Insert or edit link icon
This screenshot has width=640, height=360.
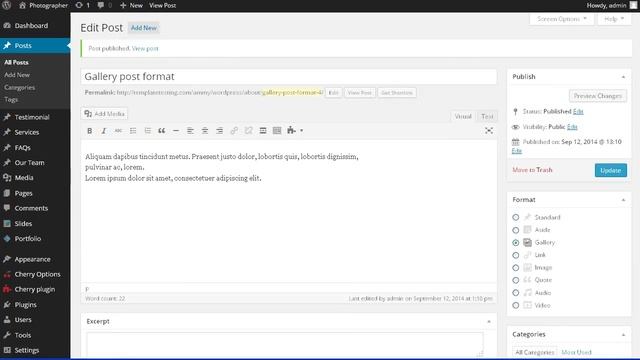coord(234,131)
